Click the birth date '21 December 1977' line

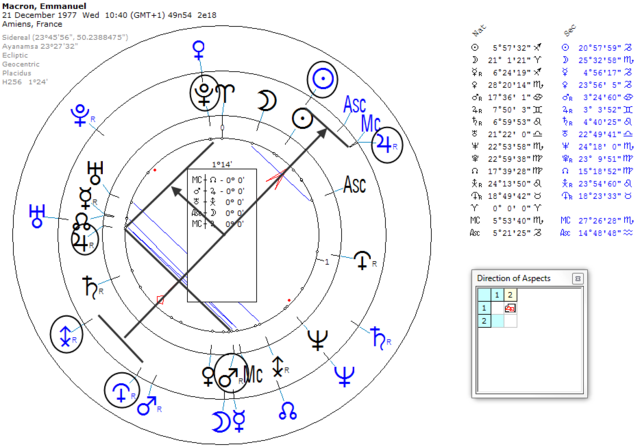tap(109, 15)
